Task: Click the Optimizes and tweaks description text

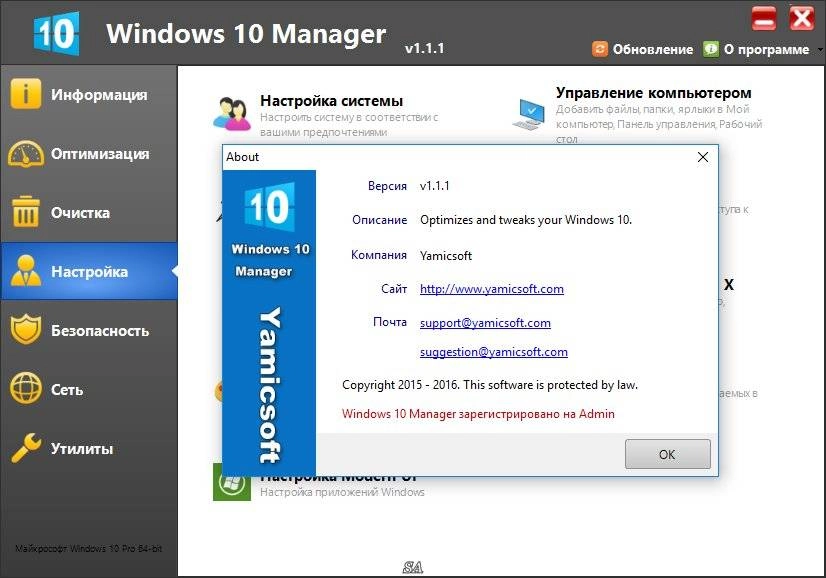Action: click(x=526, y=220)
